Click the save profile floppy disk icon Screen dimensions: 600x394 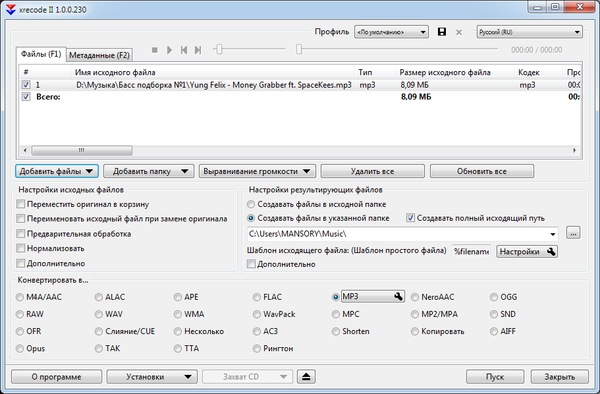442,32
